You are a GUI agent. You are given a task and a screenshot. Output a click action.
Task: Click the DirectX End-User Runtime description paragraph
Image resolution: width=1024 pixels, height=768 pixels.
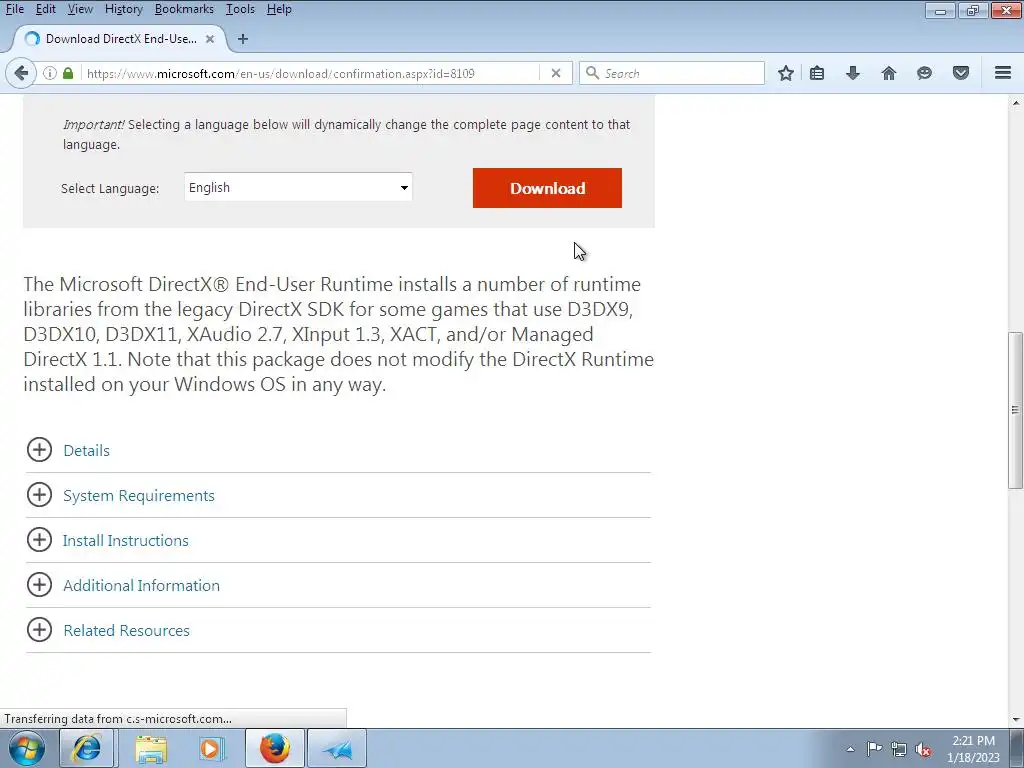tap(338, 334)
